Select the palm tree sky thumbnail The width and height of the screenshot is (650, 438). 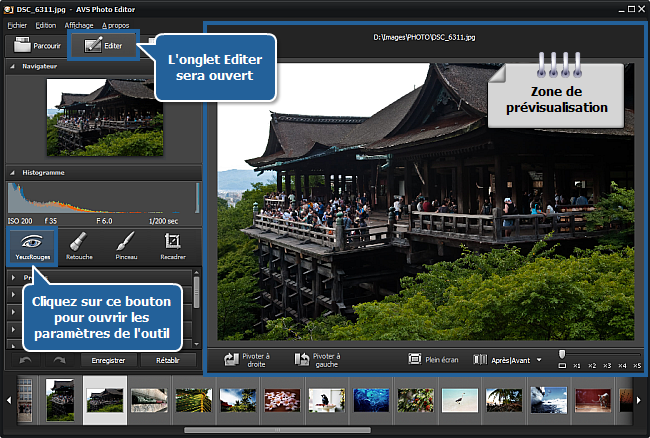(x=504, y=400)
